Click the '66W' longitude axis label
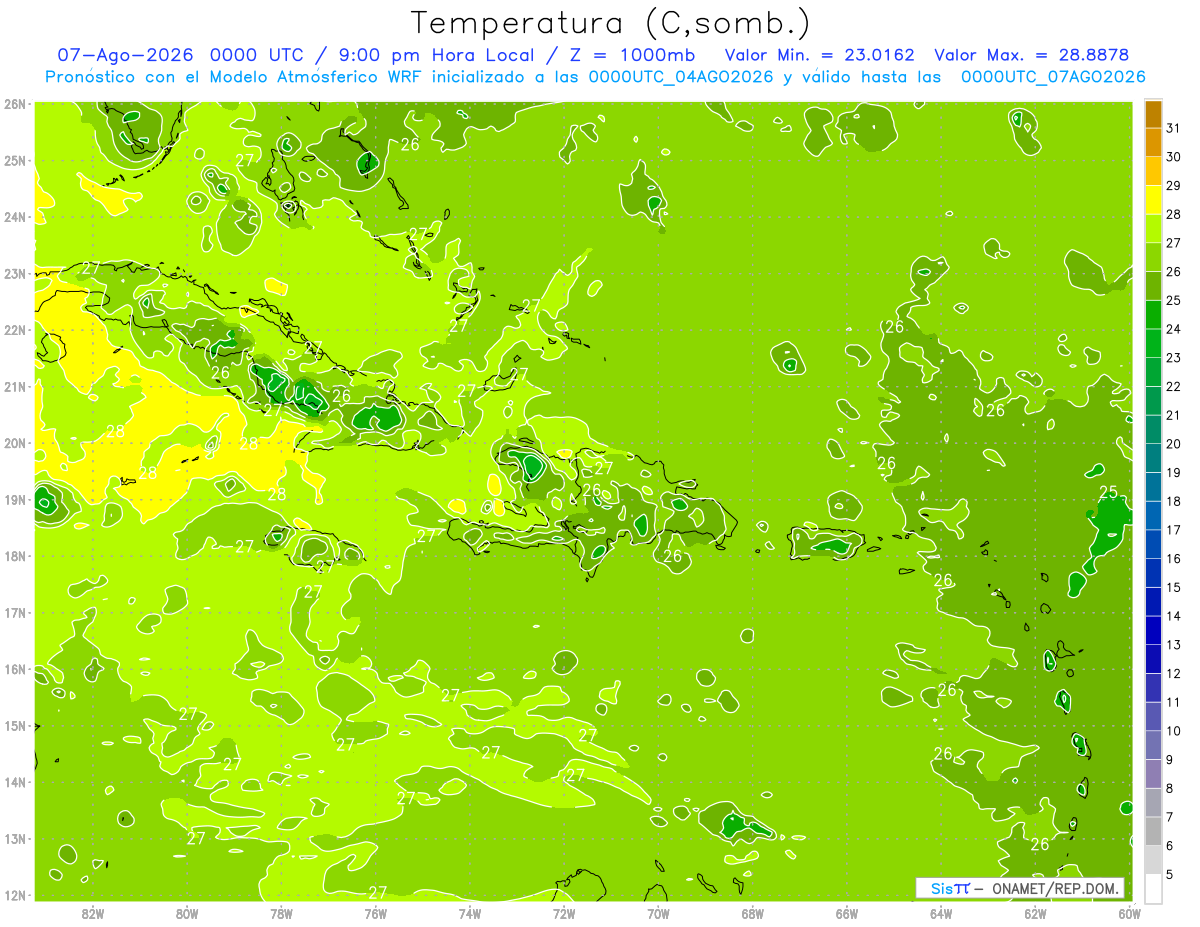Image resolution: width=1200 pixels, height=927 pixels. click(x=847, y=914)
